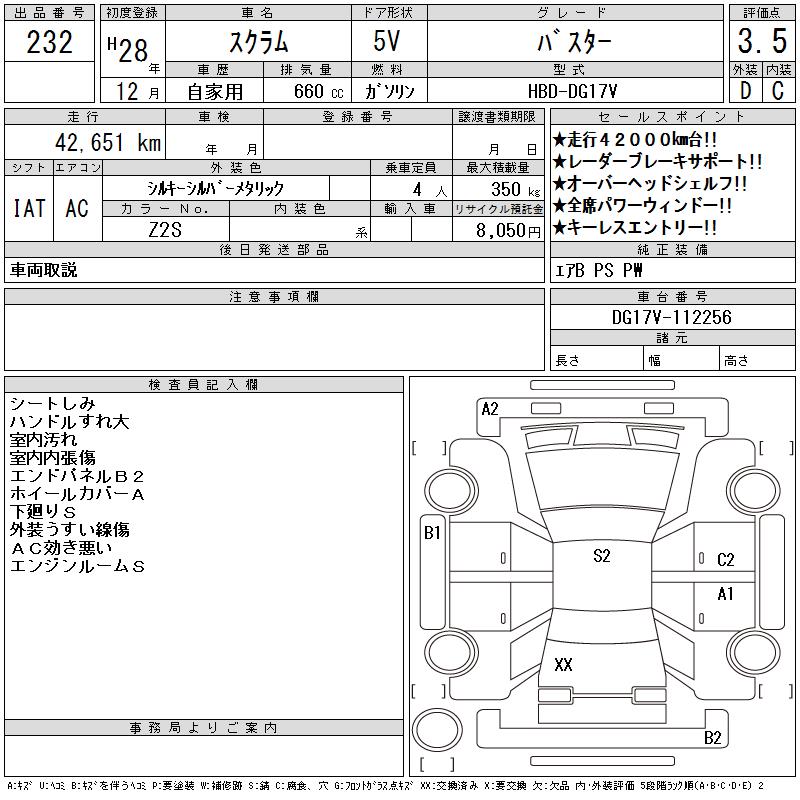Click the 長さ length field
Image resolution: width=800 pixels, height=800 pixels.
coord(596,359)
